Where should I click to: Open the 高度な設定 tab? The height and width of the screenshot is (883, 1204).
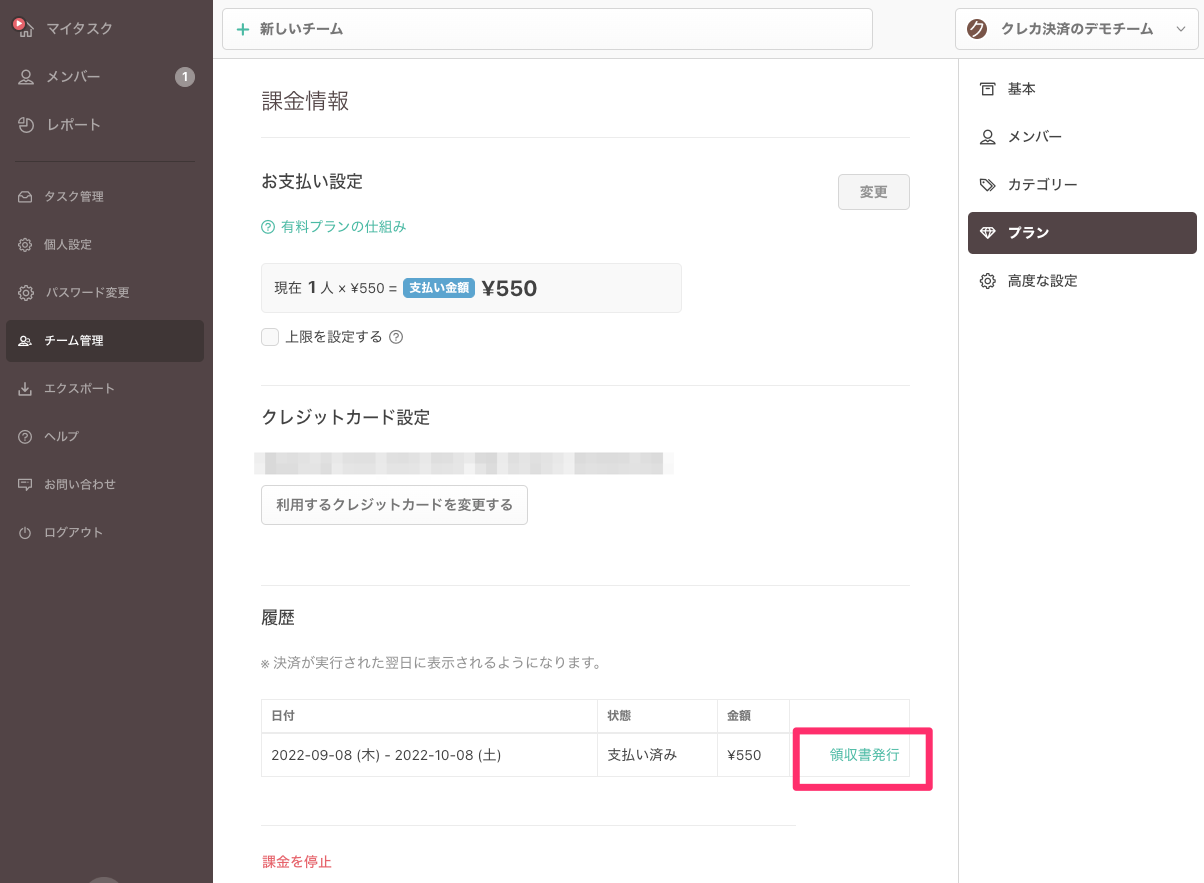coord(1042,281)
